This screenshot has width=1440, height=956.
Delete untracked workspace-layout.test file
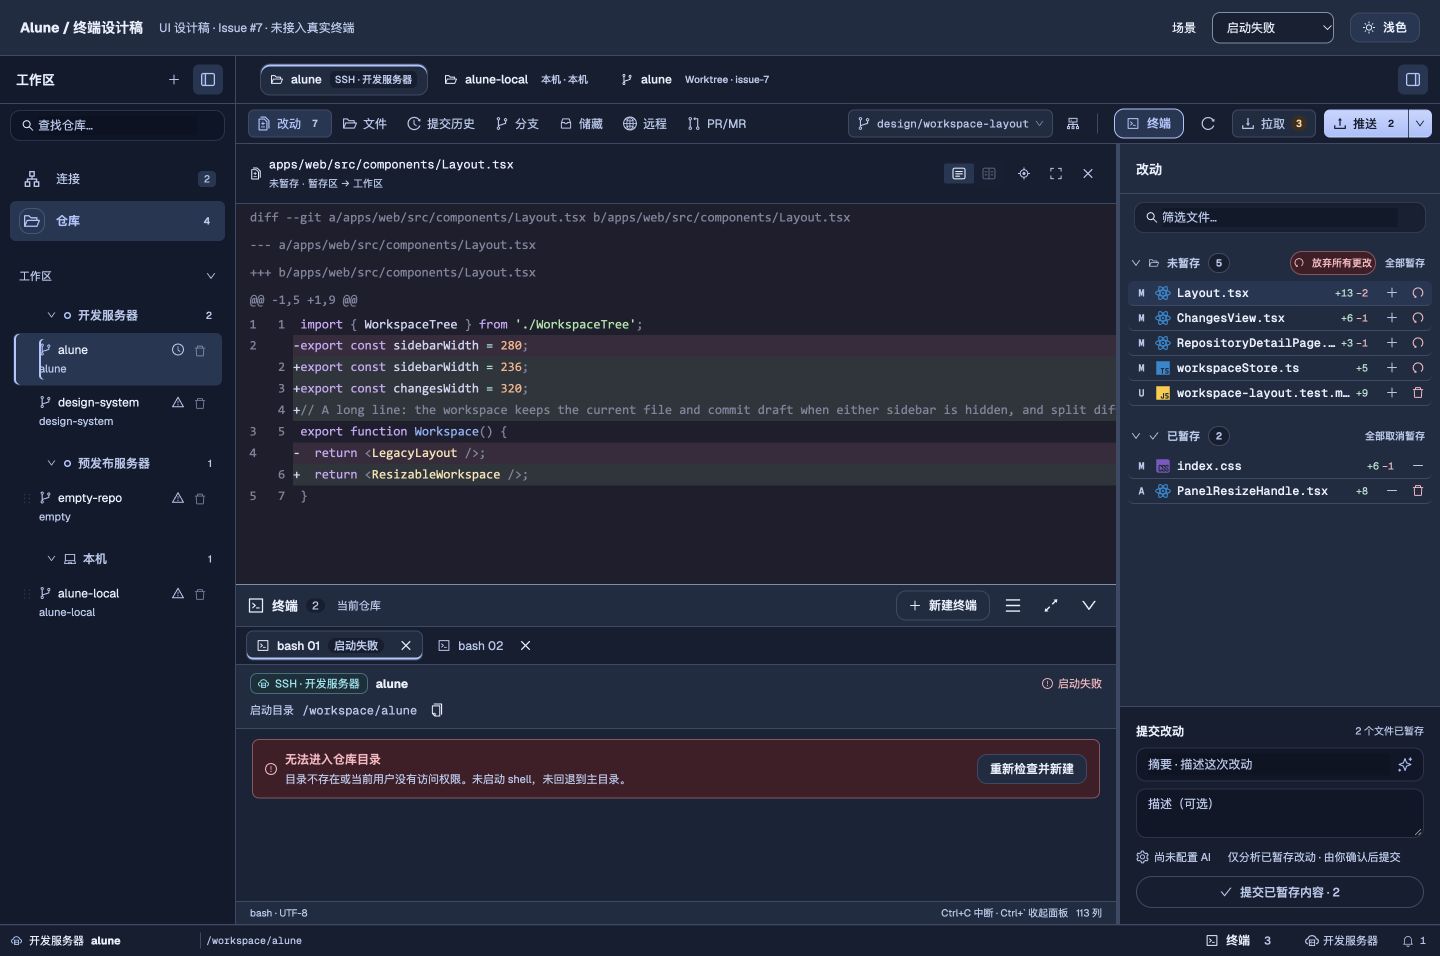coord(1417,393)
